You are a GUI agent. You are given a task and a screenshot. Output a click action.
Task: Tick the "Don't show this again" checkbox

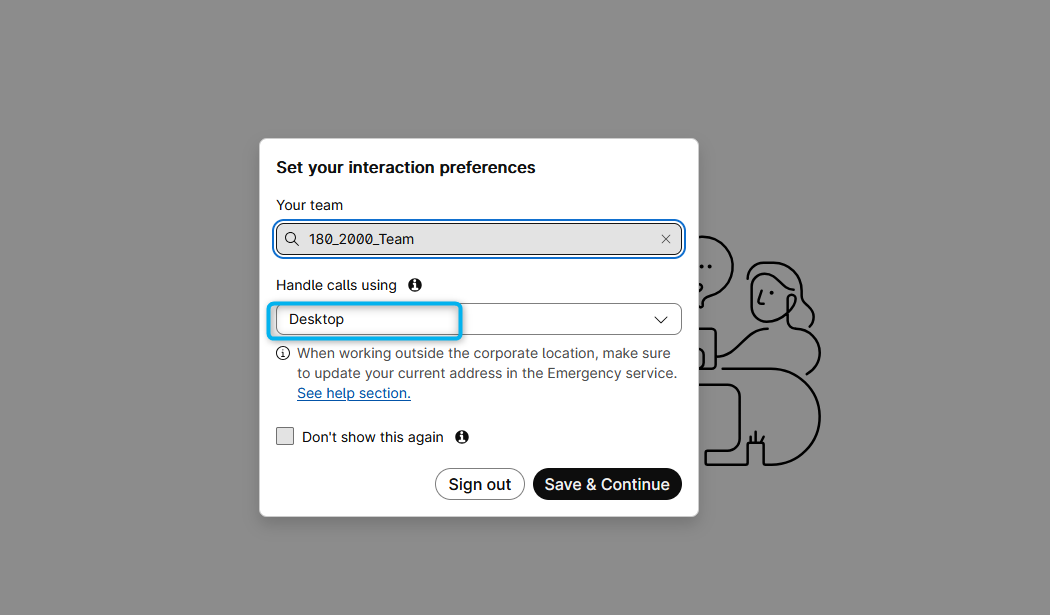tap(285, 436)
